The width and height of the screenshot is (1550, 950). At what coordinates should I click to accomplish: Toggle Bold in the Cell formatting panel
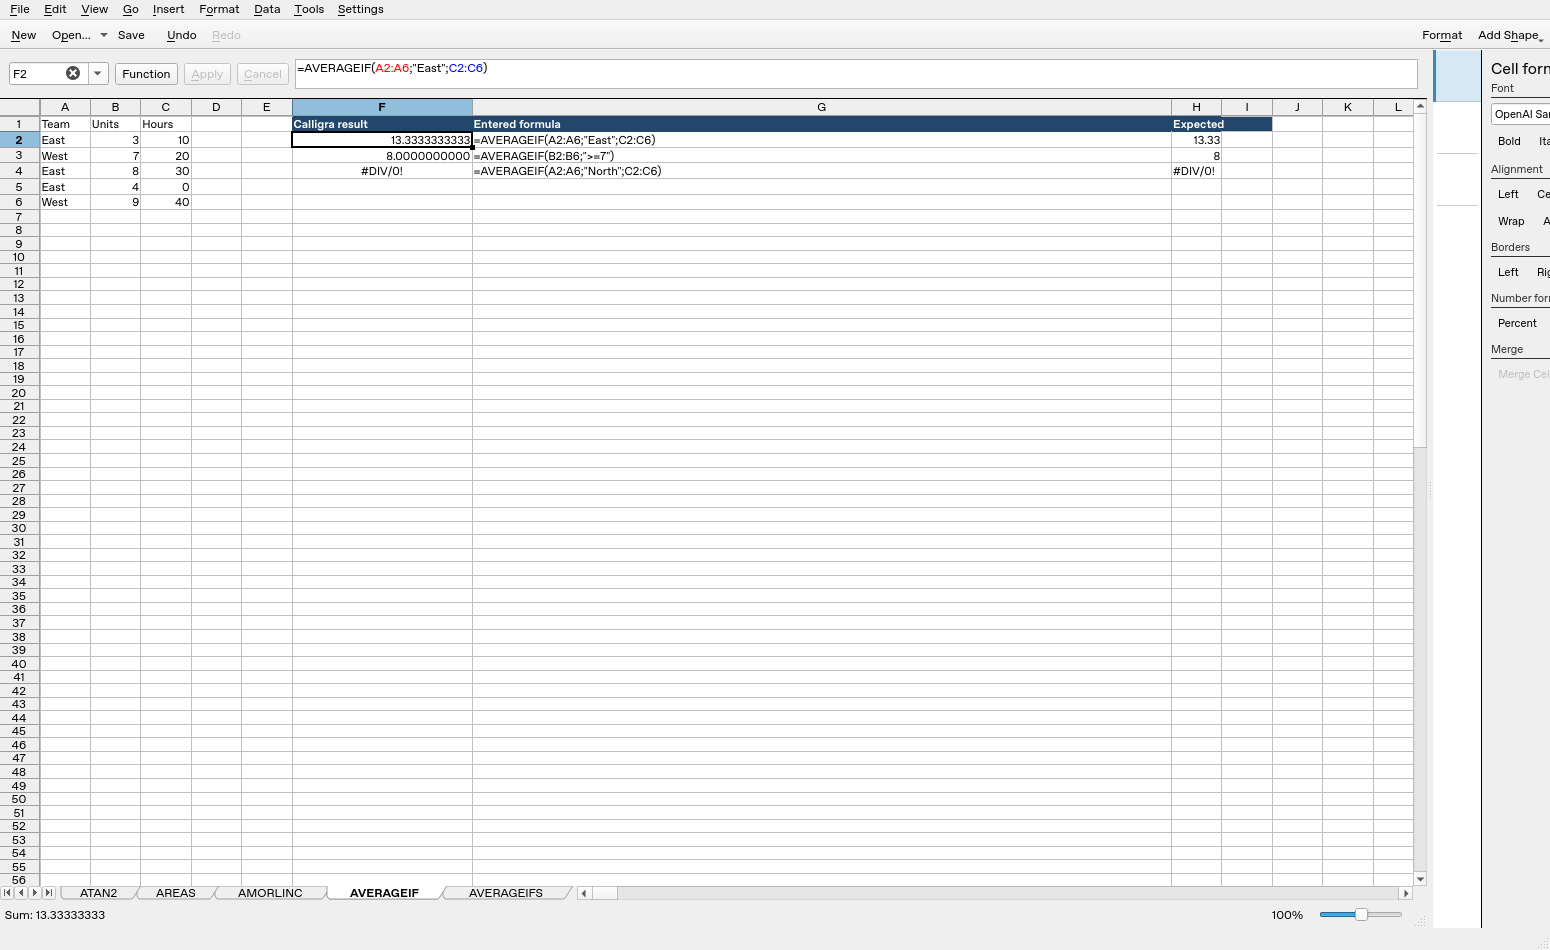(x=1509, y=141)
